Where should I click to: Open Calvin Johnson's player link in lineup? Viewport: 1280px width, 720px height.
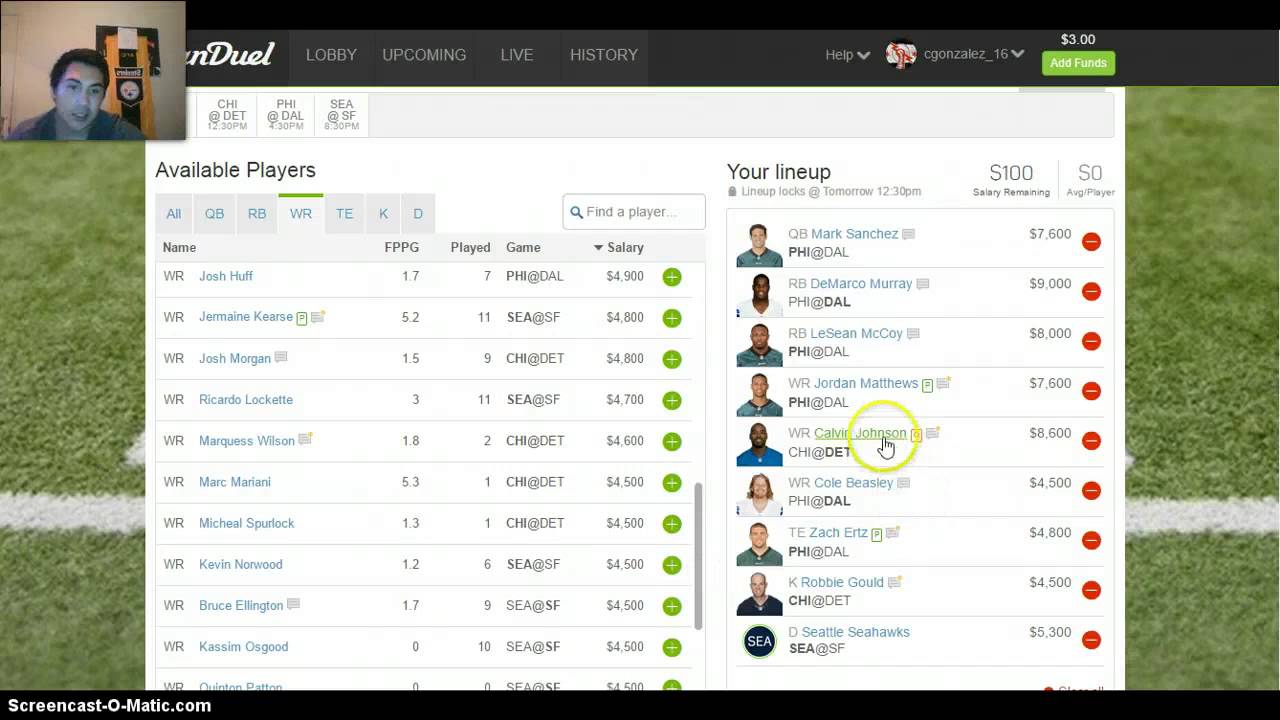tap(860, 433)
